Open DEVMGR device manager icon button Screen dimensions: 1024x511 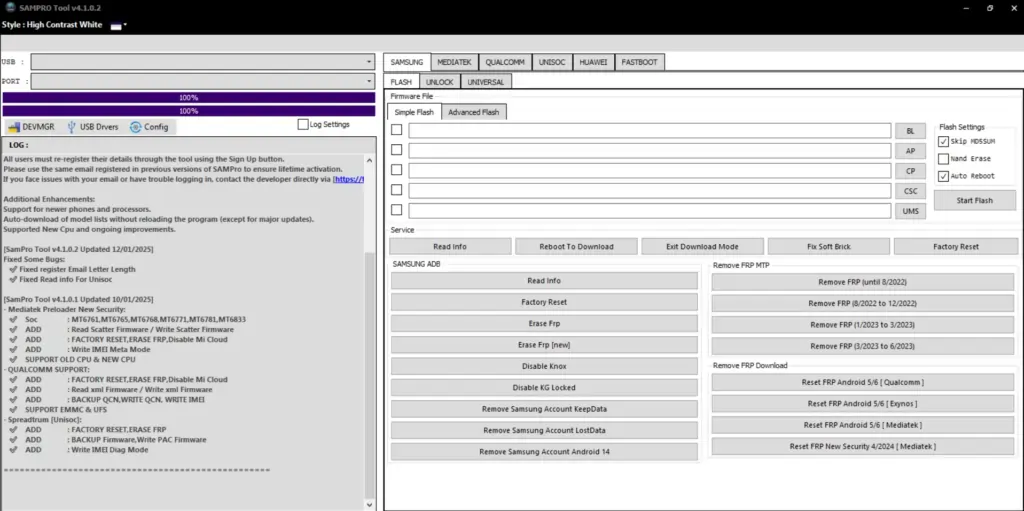[31, 127]
